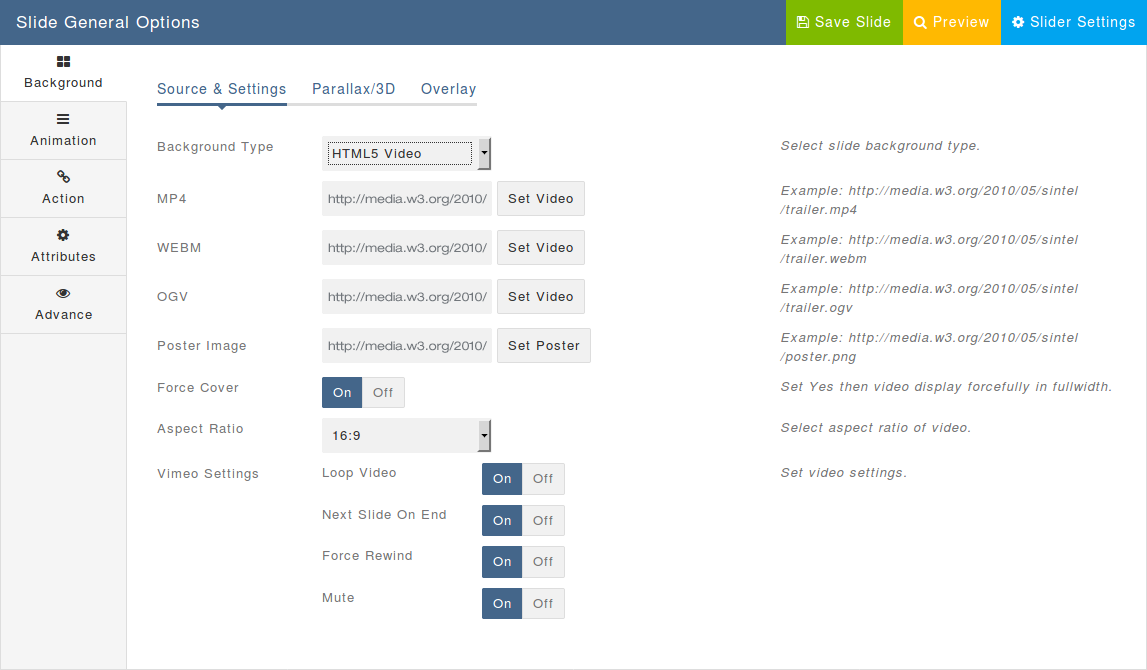Switch to the Parallax/3D tab

click(x=353, y=89)
